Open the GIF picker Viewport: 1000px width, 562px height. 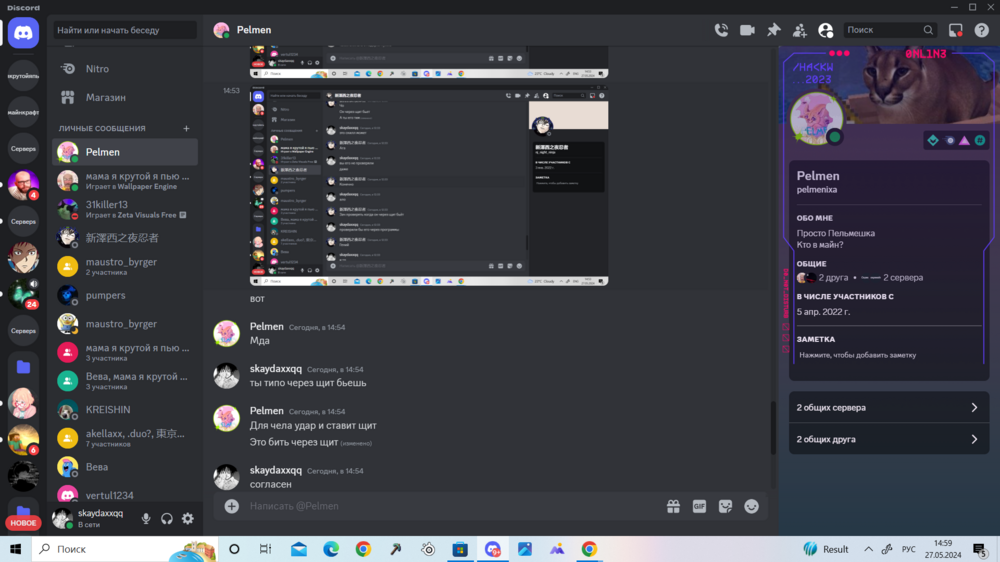tap(699, 506)
